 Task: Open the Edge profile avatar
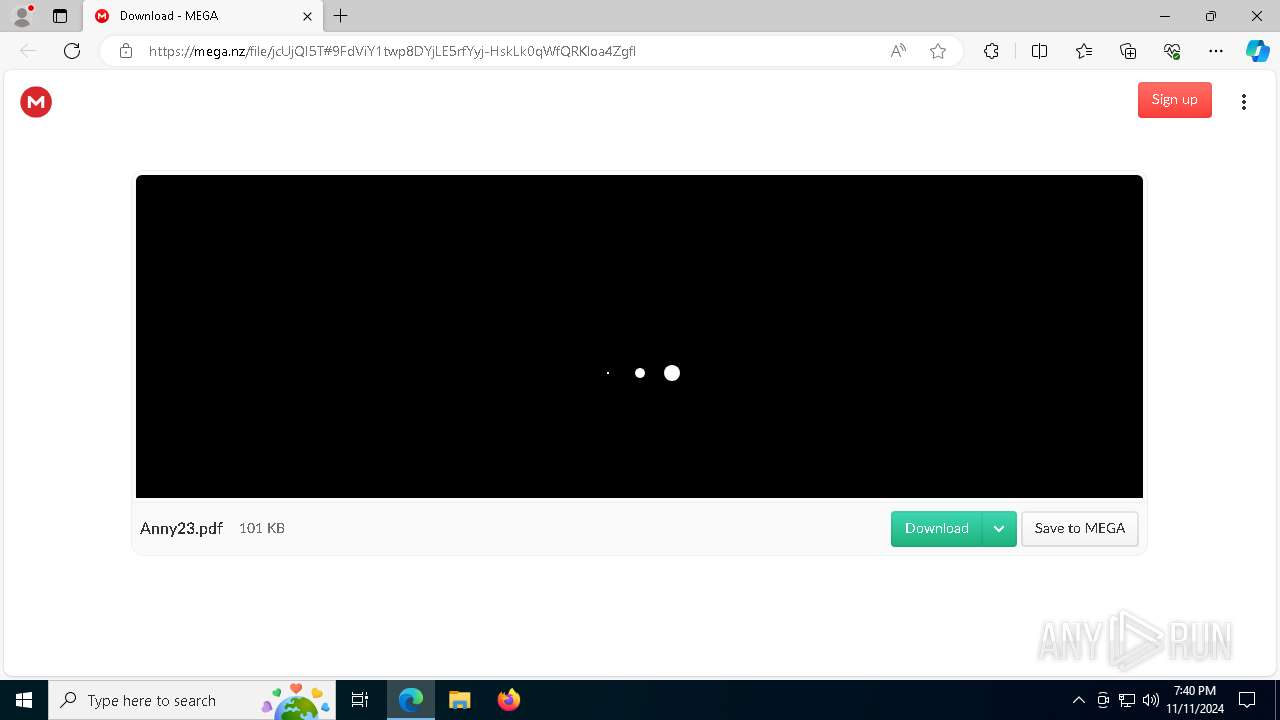pyautogui.click(x=21, y=16)
